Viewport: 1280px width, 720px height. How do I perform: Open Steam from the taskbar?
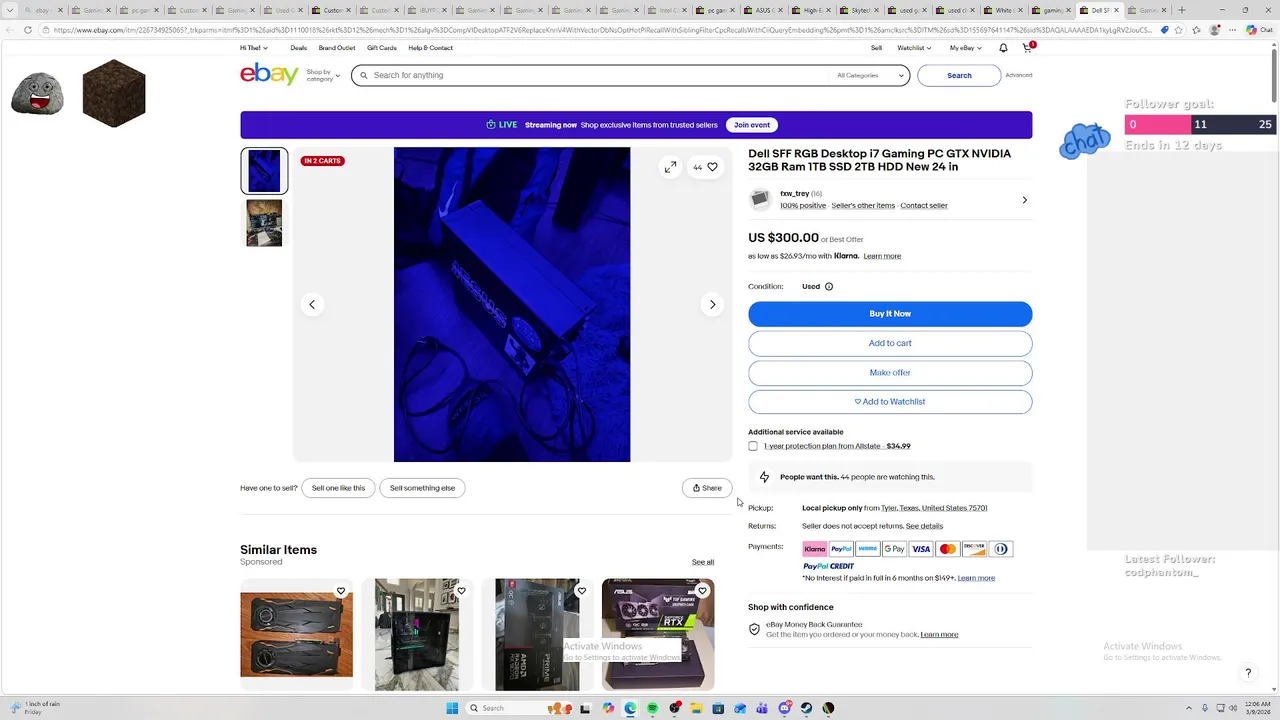806,708
